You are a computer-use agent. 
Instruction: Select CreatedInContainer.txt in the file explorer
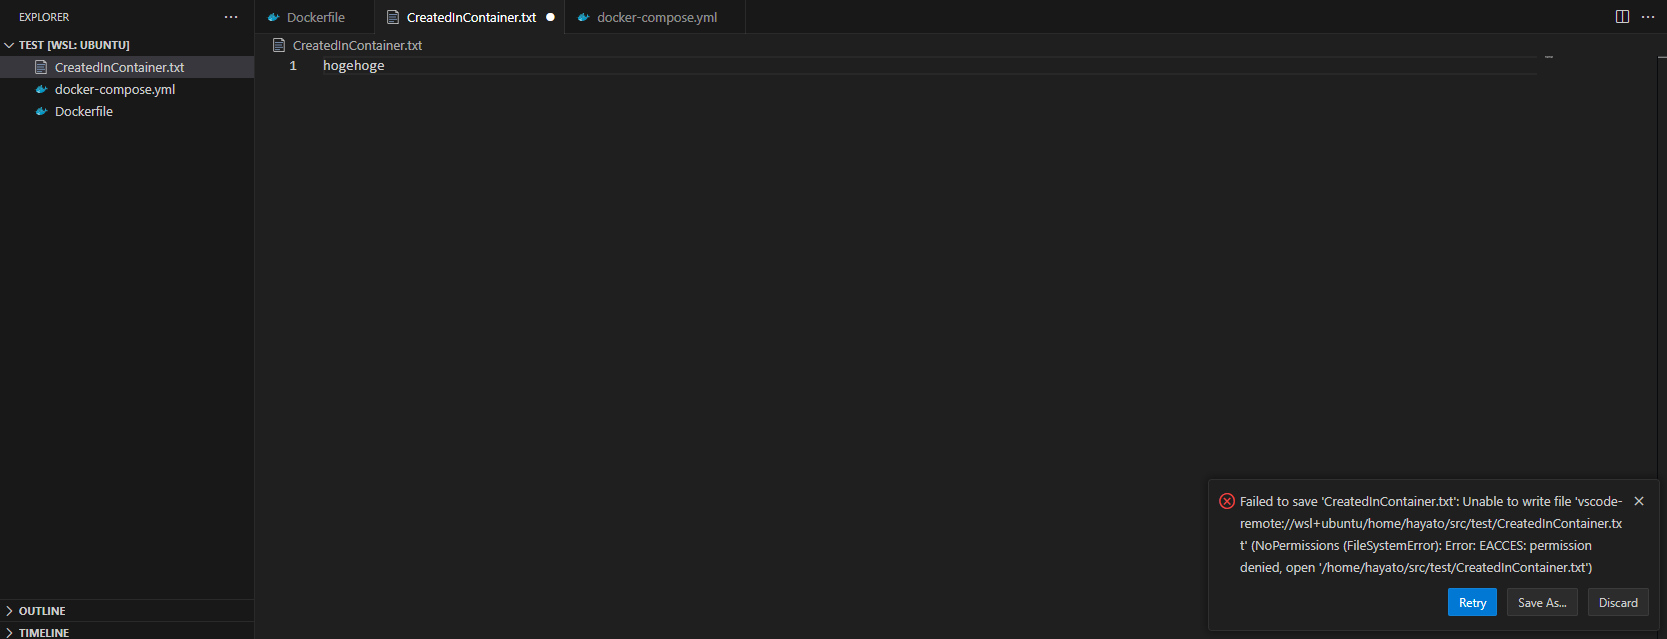point(127,67)
